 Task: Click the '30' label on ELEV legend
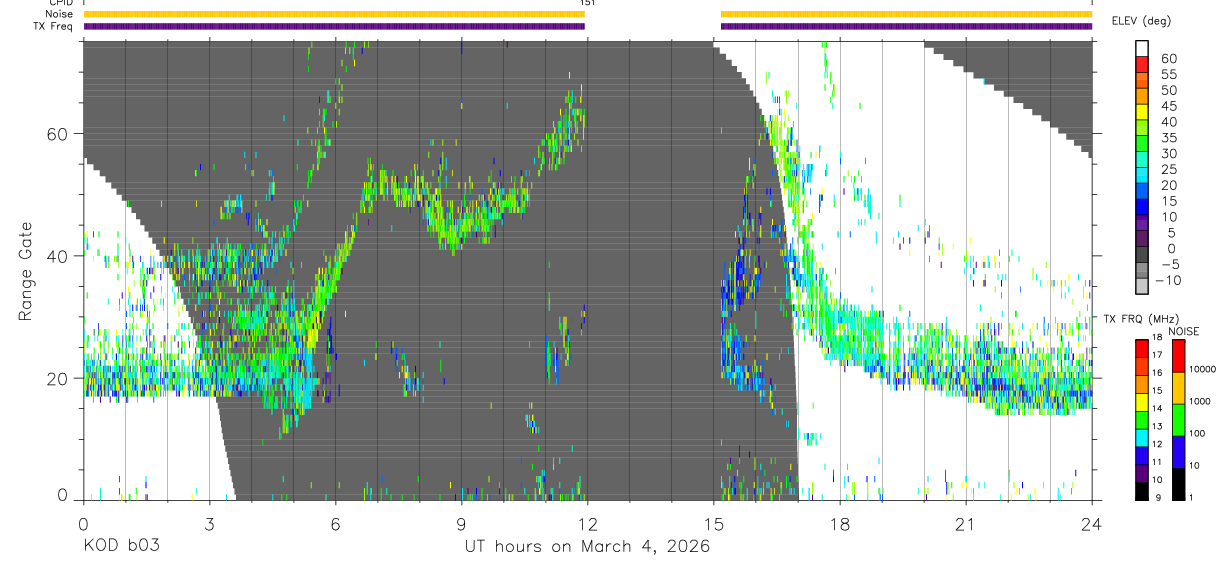coord(1168,154)
